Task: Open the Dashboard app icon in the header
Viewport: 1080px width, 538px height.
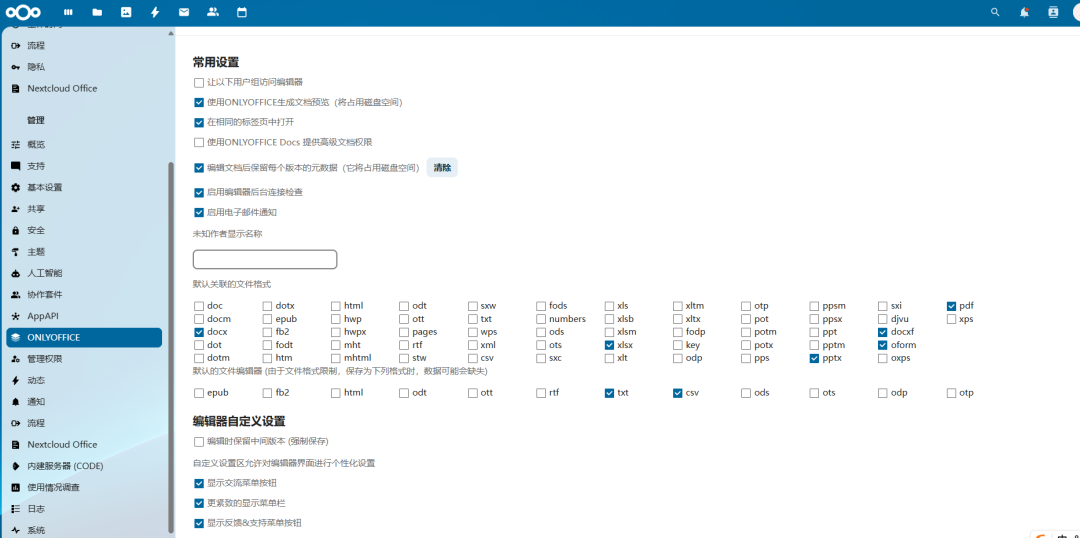Action: [68, 12]
